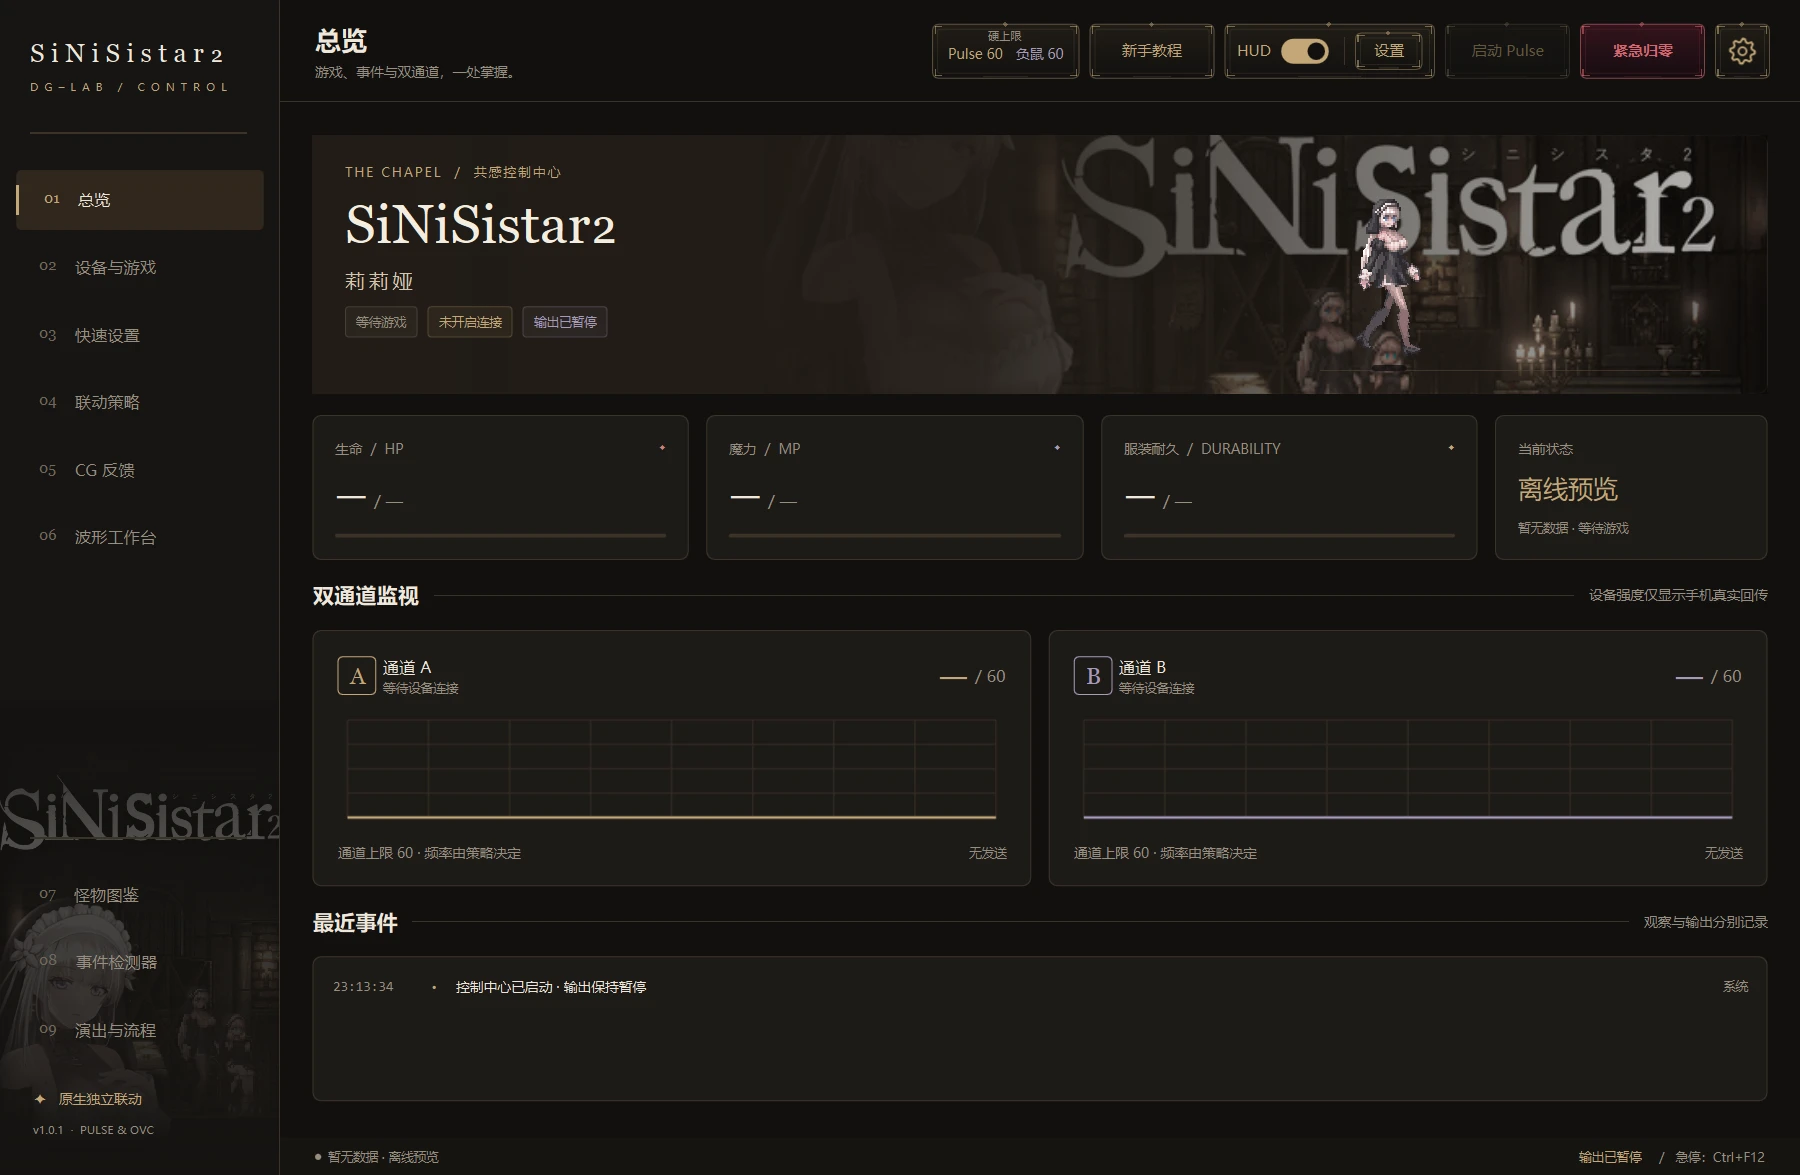Click the HUD 设置 button

click(1389, 51)
